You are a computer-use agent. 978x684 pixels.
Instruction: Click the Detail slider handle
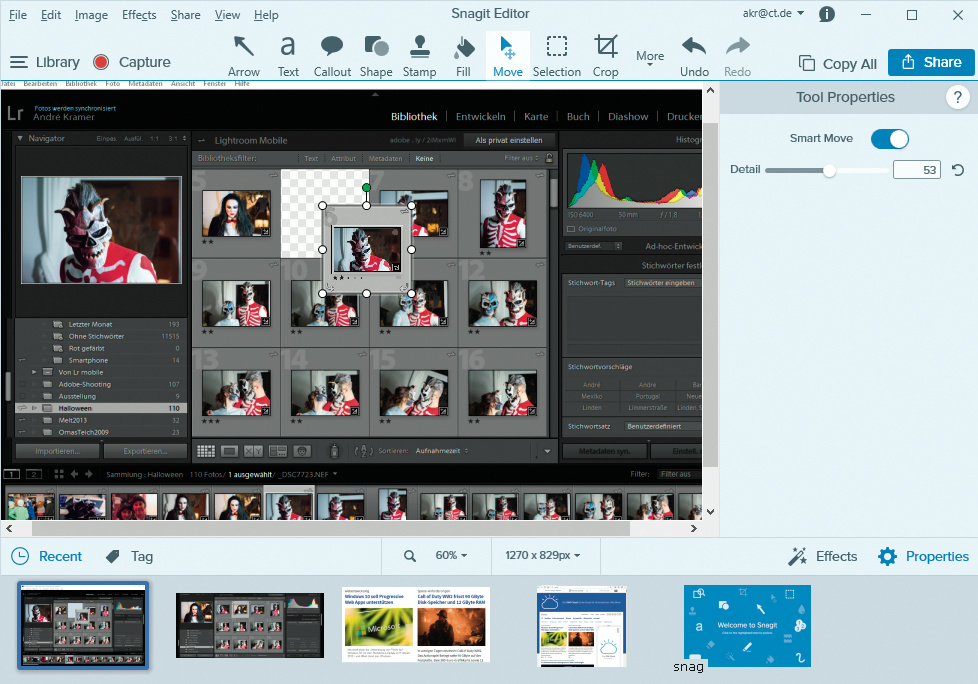(829, 171)
